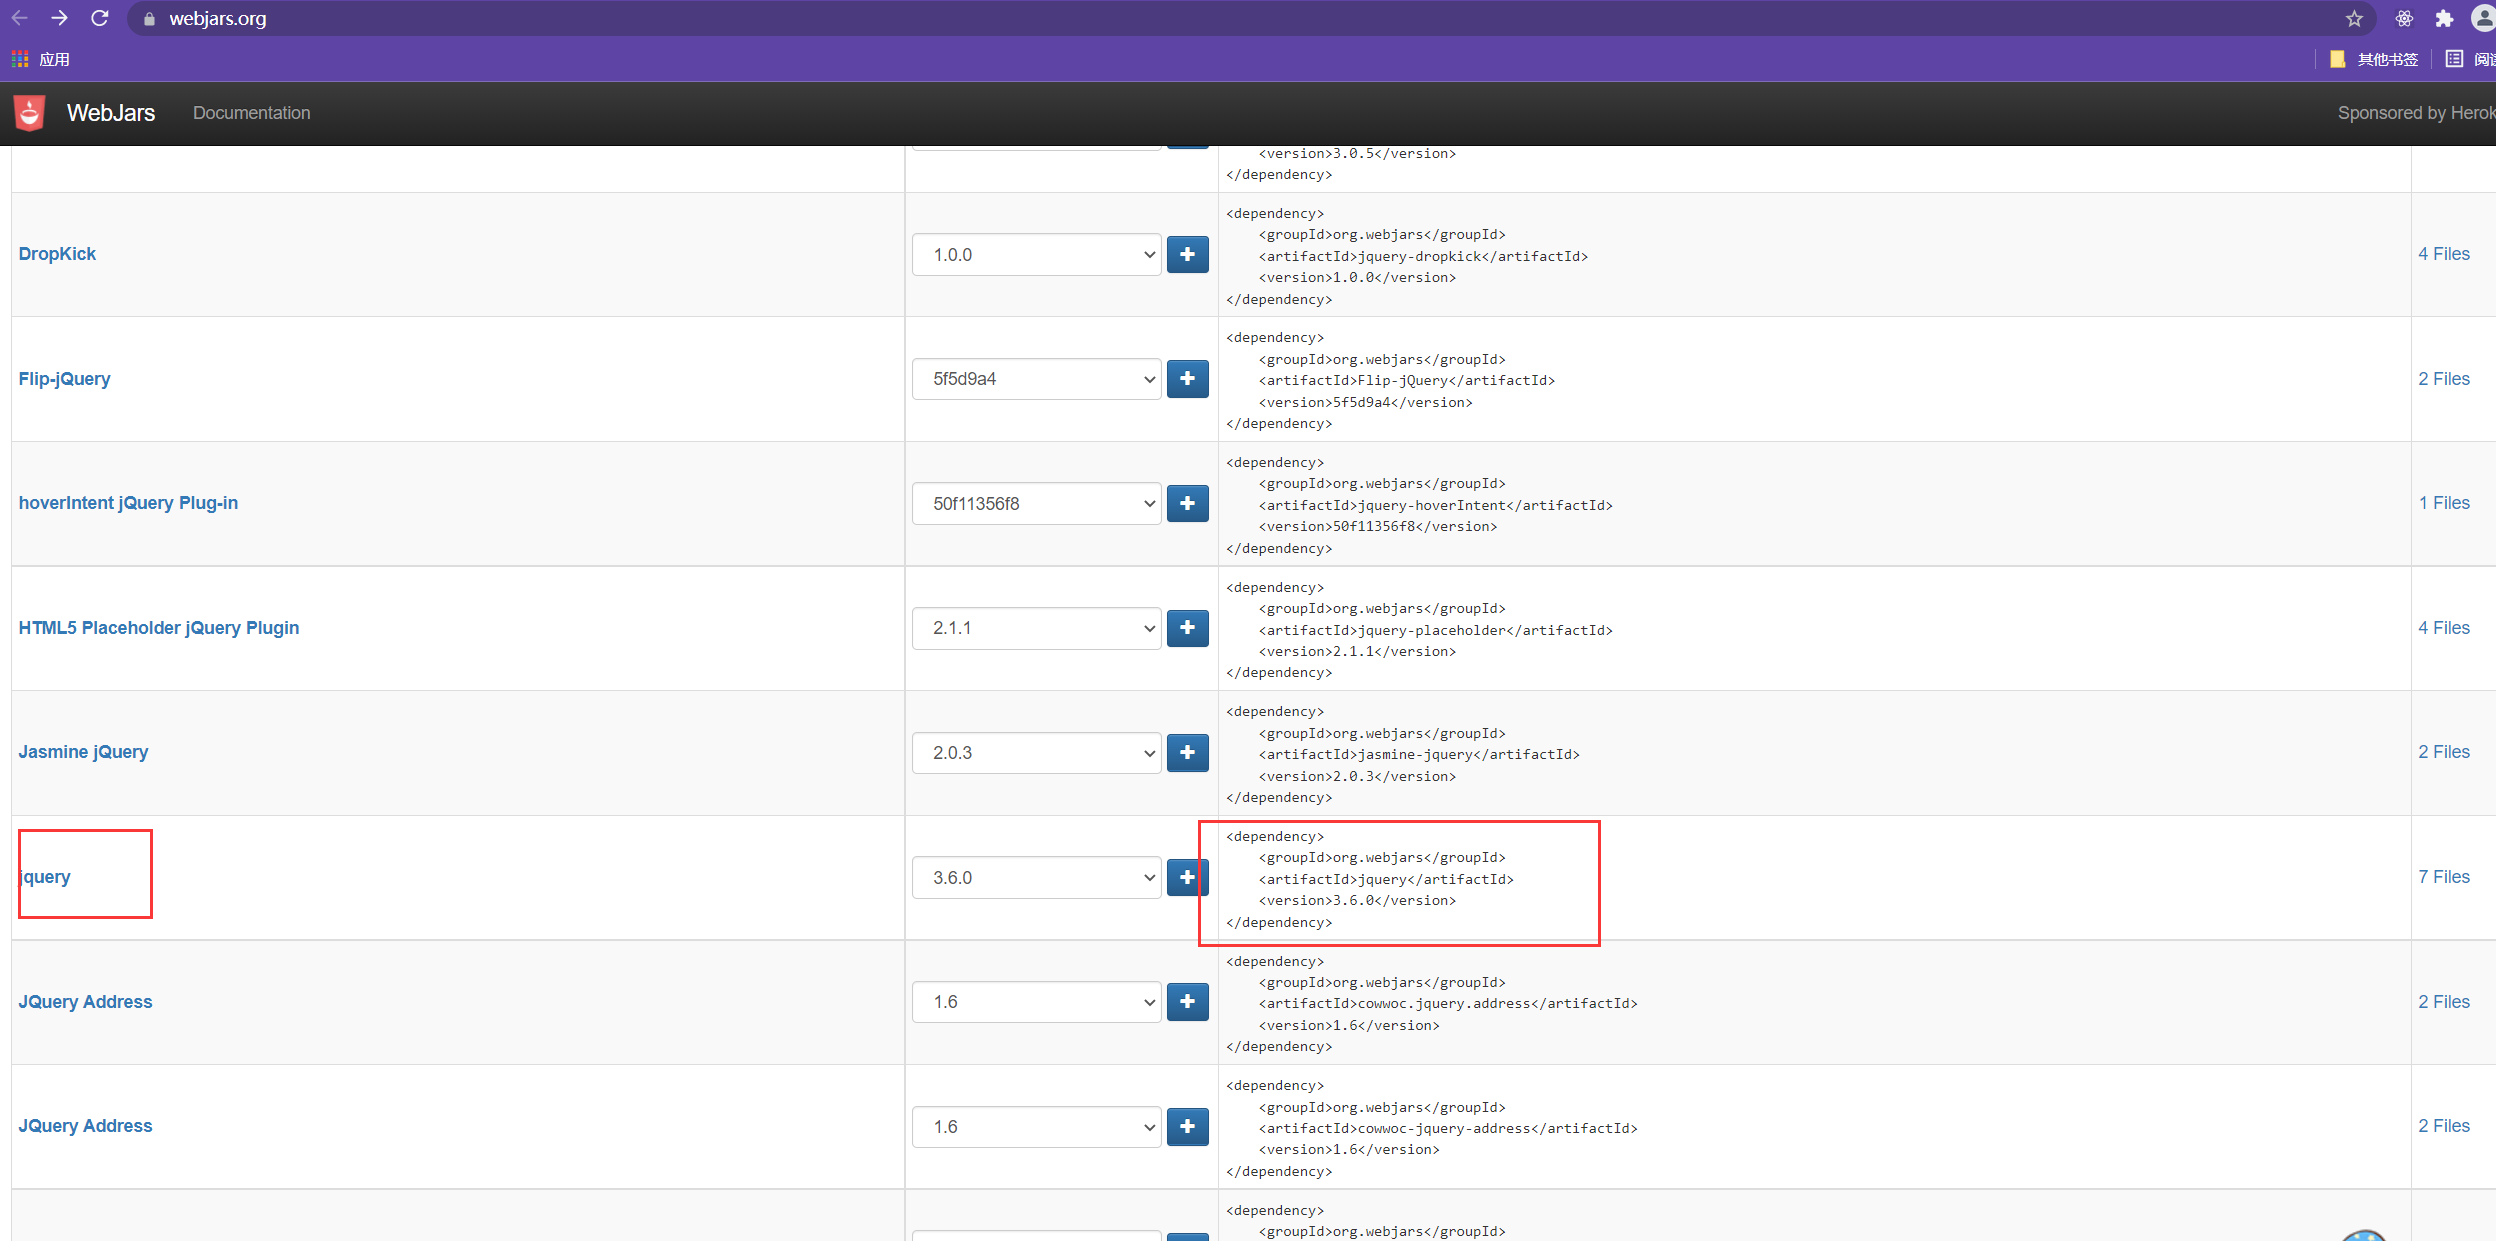This screenshot has width=2496, height=1241.
Task: Click the Flip-jQuery artifactId code line
Action: pyautogui.click(x=1406, y=381)
